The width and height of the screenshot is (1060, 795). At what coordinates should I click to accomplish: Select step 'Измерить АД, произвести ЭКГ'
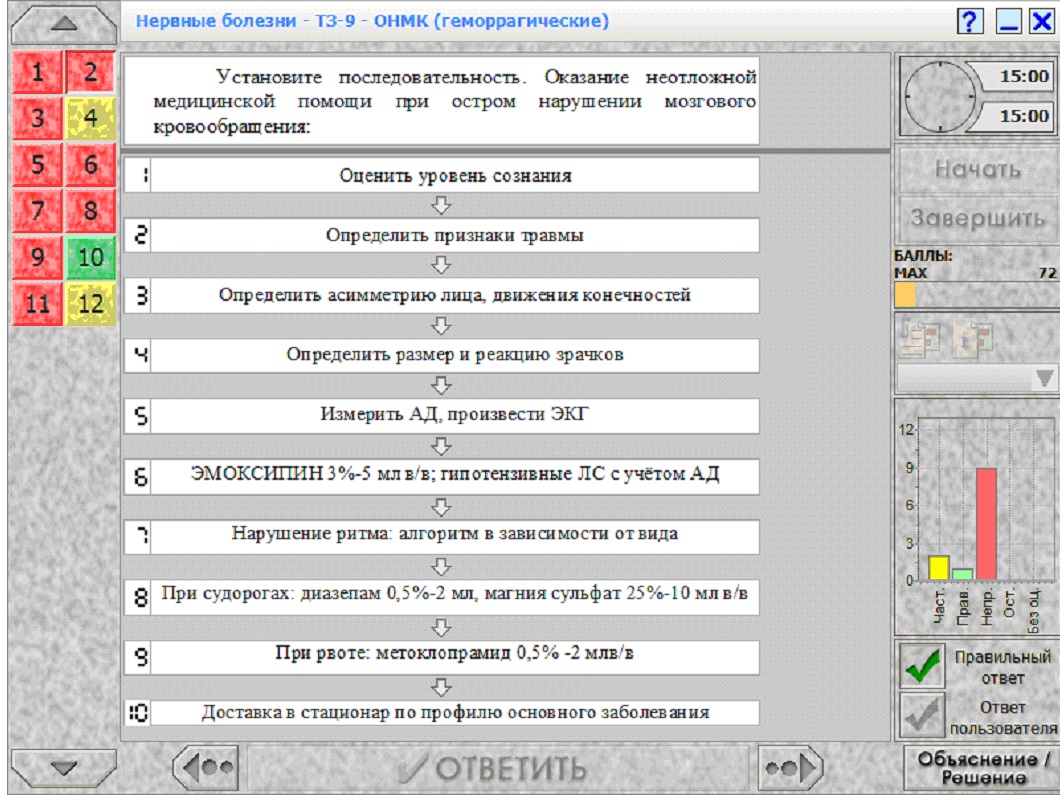[441, 415]
